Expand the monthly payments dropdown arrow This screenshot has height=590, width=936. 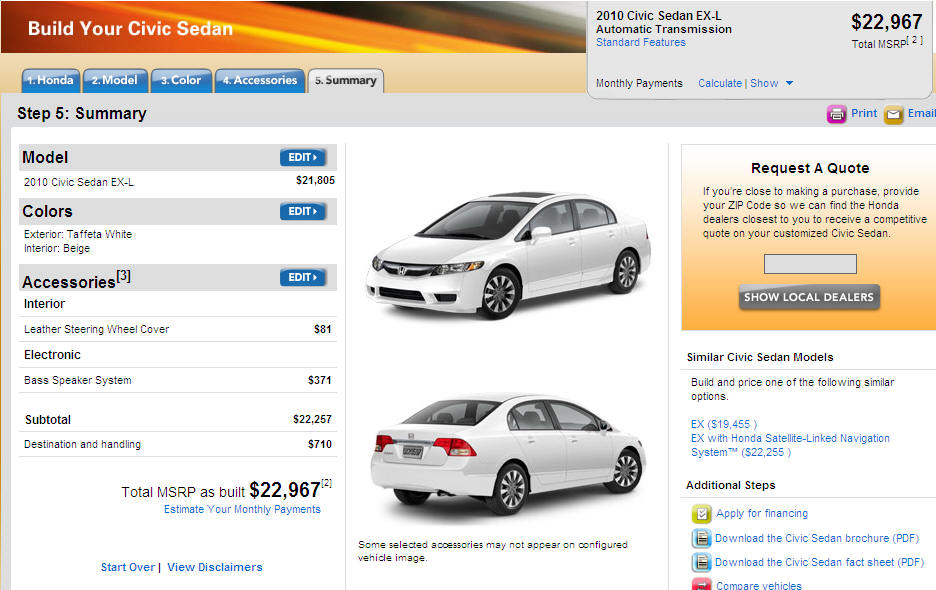coord(789,83)
